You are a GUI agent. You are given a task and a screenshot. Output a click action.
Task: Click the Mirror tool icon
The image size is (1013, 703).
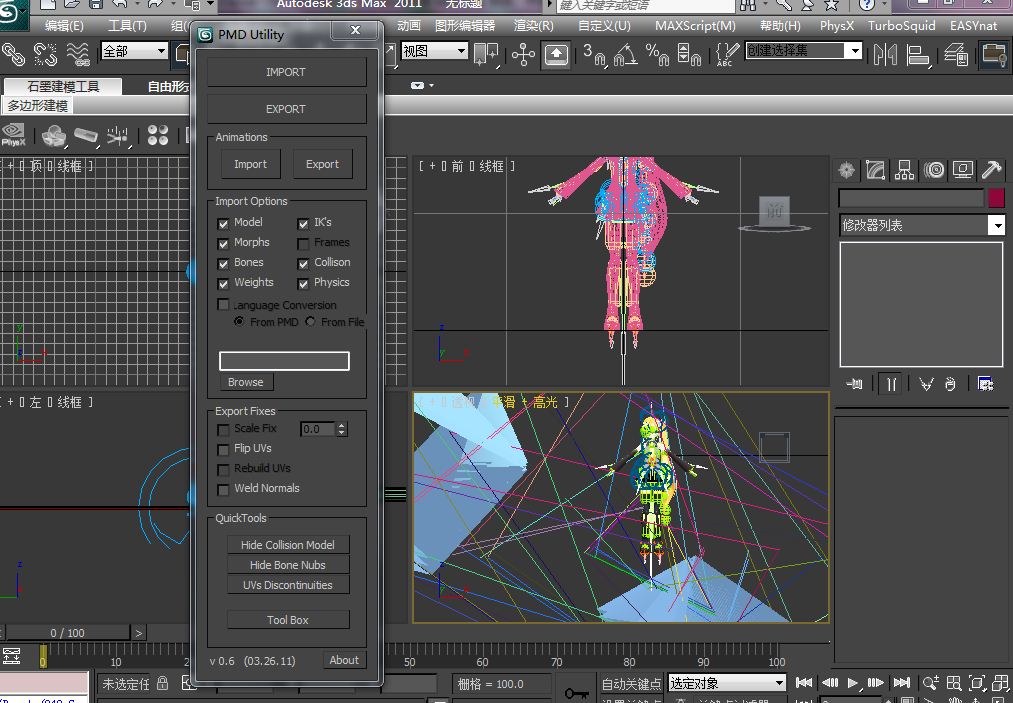[885, 54]
